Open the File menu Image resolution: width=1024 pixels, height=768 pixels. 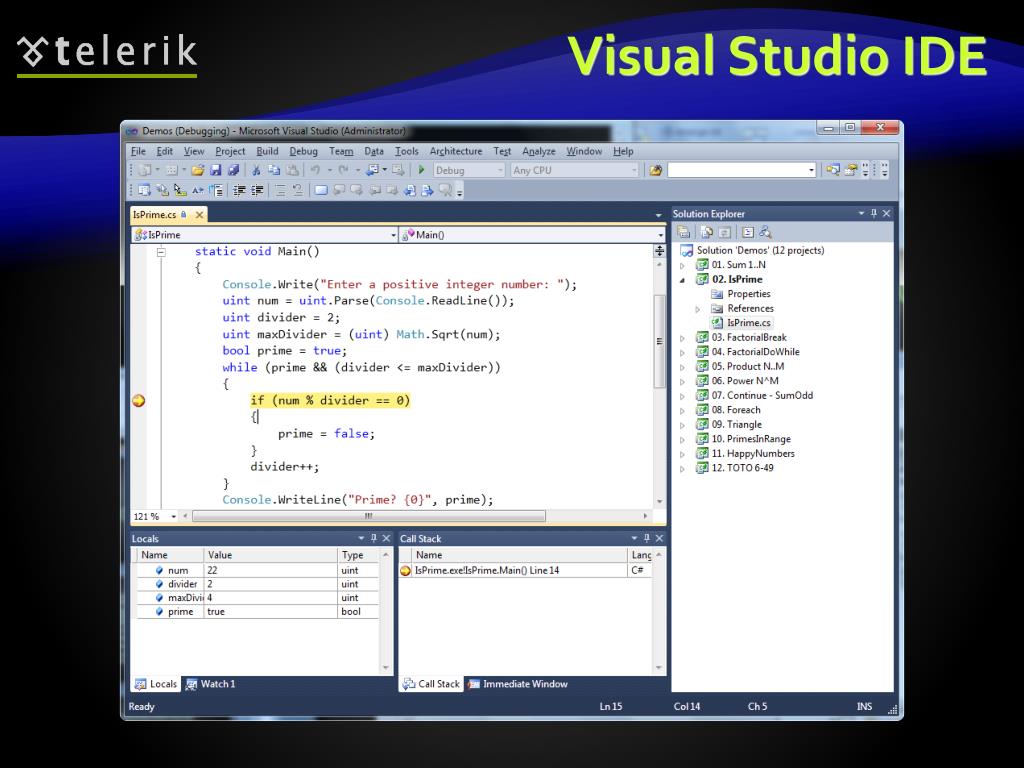138,152
